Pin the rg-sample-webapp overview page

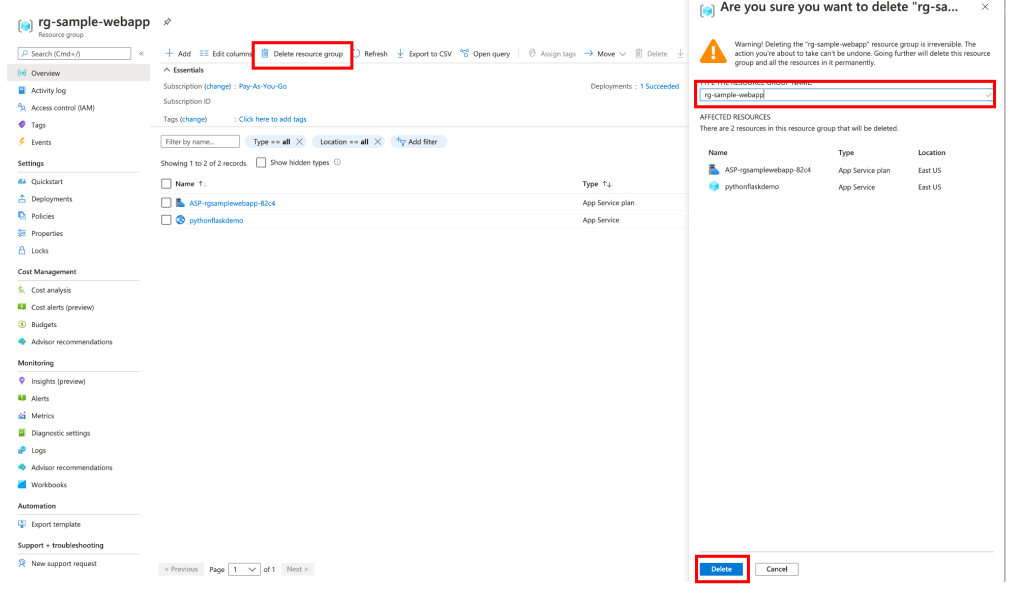point(167,20)
